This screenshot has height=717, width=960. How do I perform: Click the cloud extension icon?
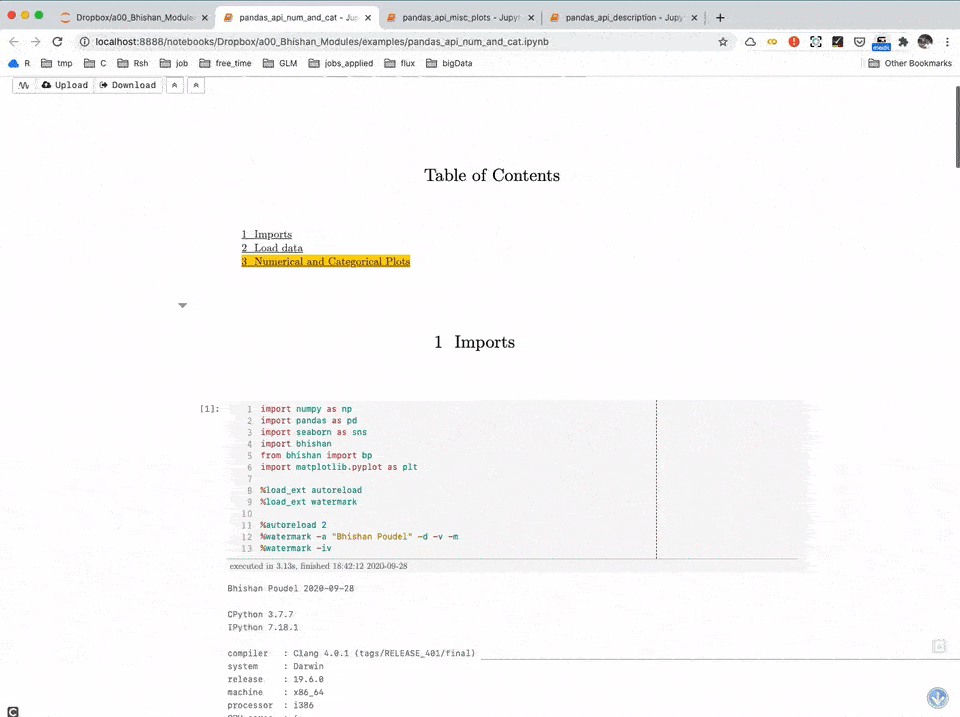tap(750, 42)
